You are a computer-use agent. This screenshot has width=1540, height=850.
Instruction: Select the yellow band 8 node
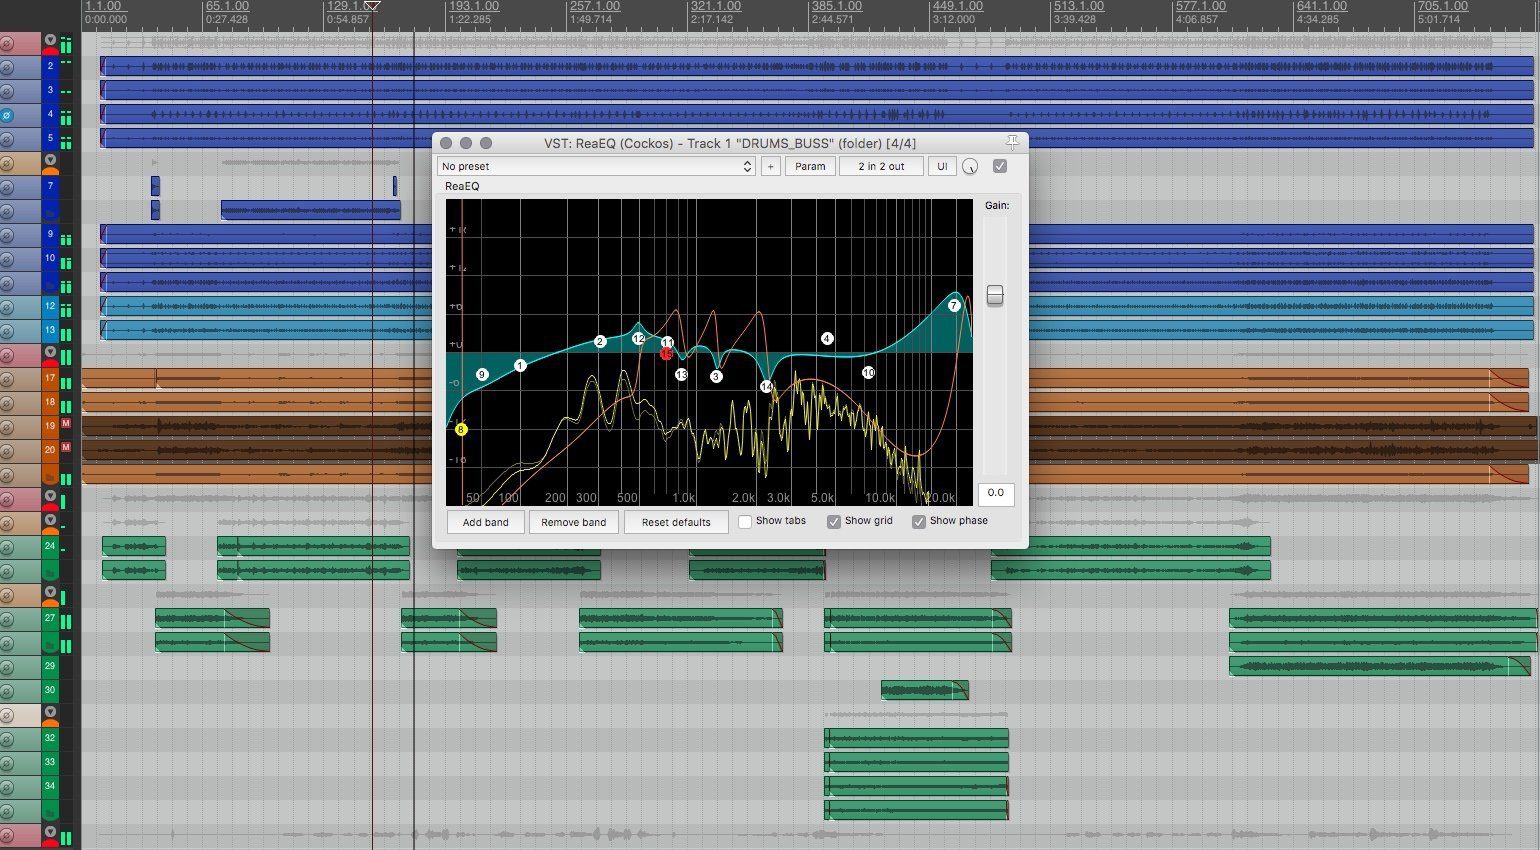point(461,429)
